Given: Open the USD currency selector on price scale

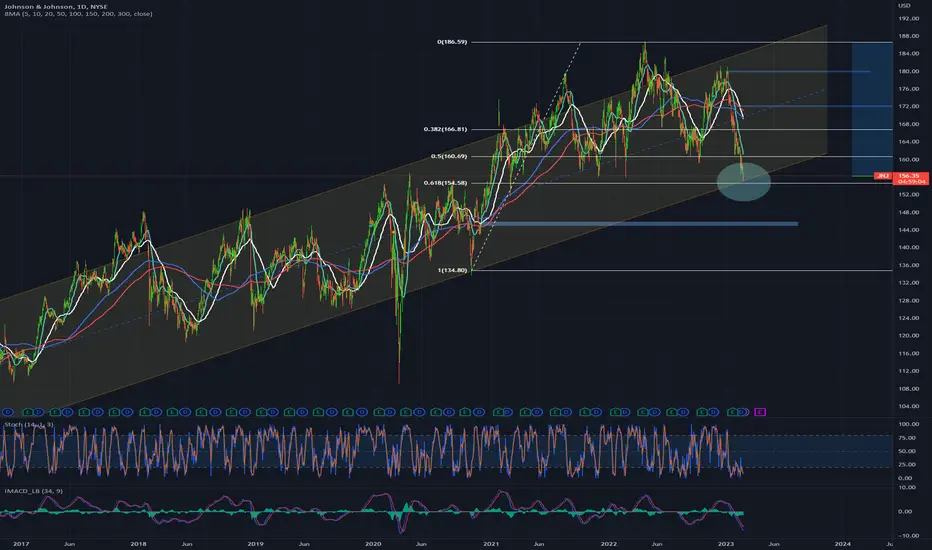Looking at the screenshot, I should coord(904,5).
